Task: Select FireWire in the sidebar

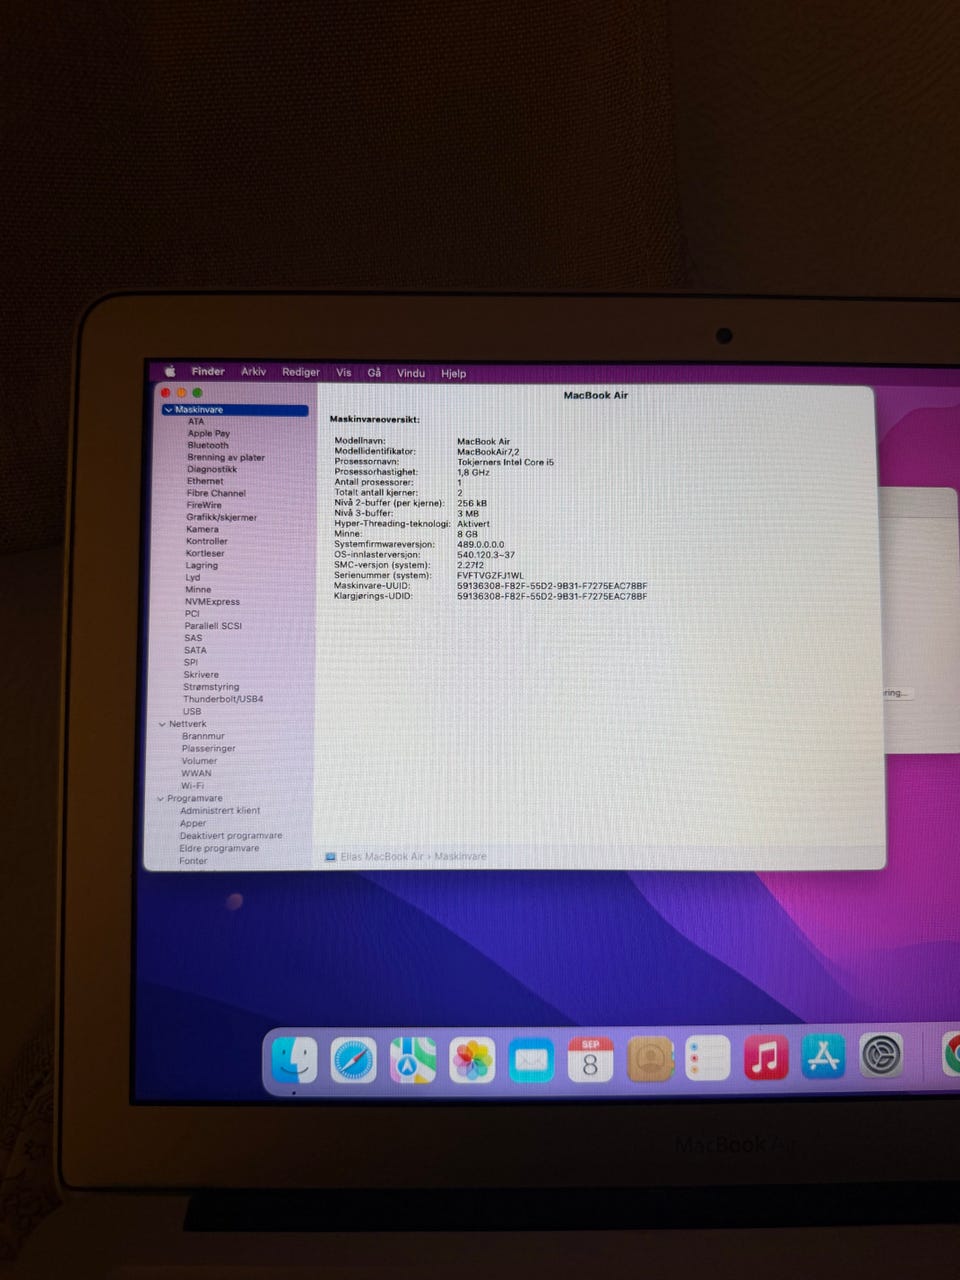Action: click(204, 505)
